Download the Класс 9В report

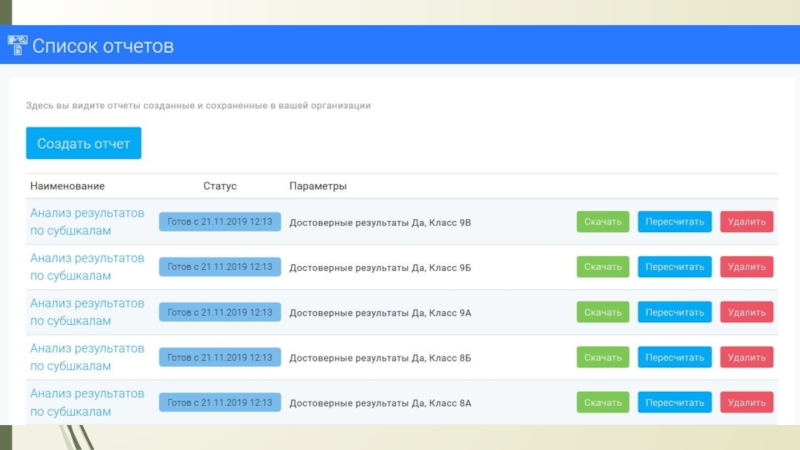(603, 222)
